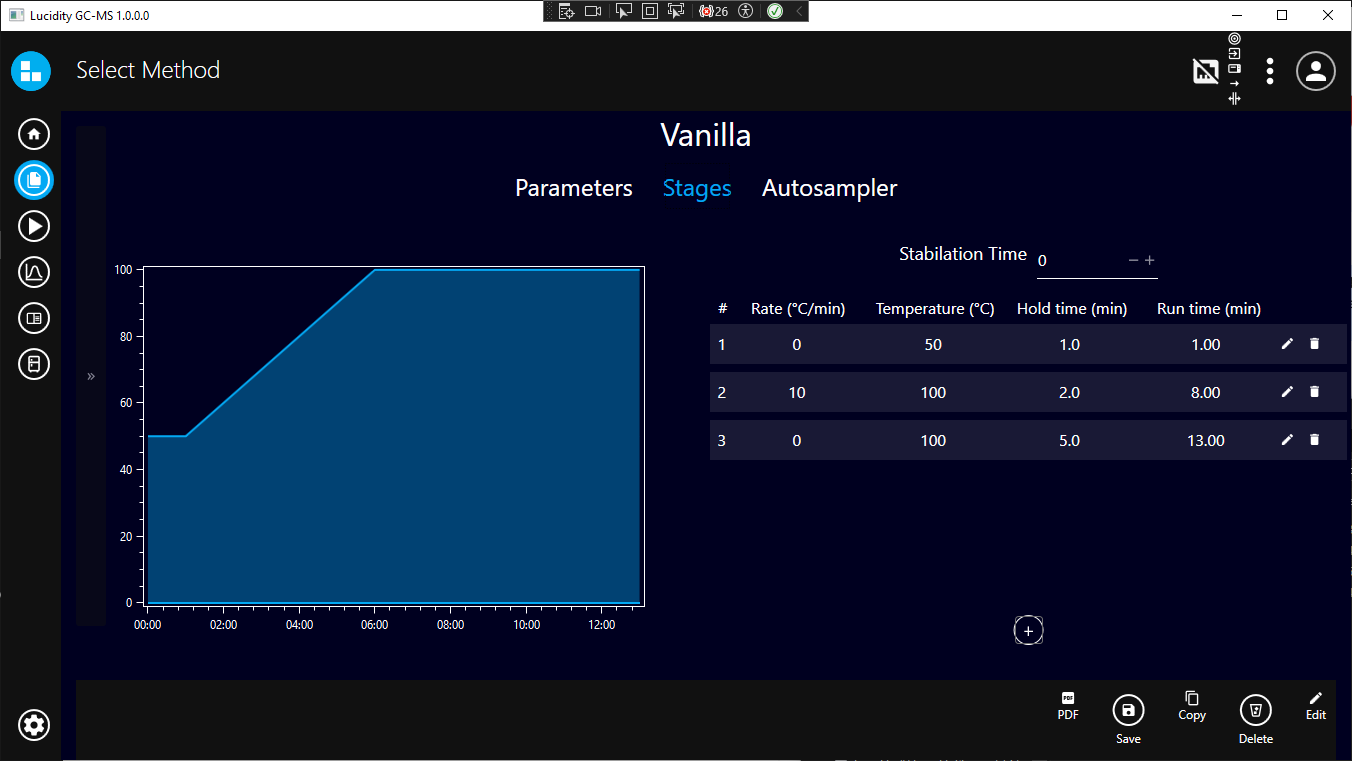
Task: Increase Stabilation Time with plus
Action: 1150,260
